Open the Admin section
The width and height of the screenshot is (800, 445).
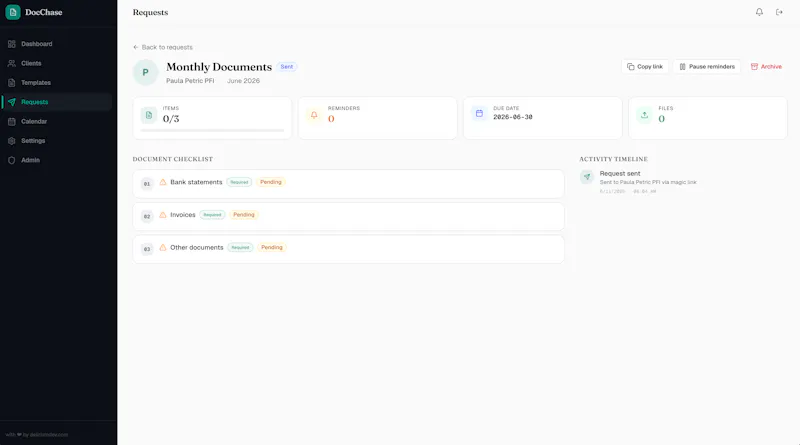coord(56,160)
